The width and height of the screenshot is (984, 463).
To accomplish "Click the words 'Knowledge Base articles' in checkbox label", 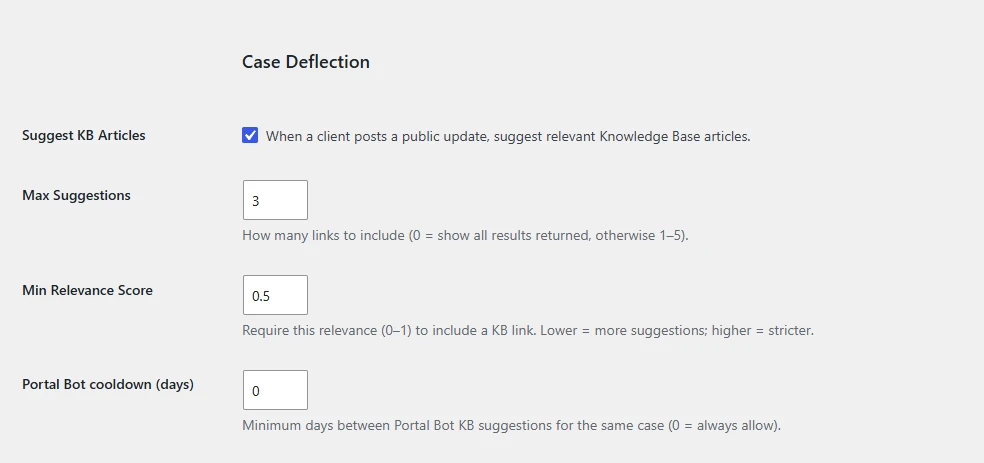I will click(675, 136).
